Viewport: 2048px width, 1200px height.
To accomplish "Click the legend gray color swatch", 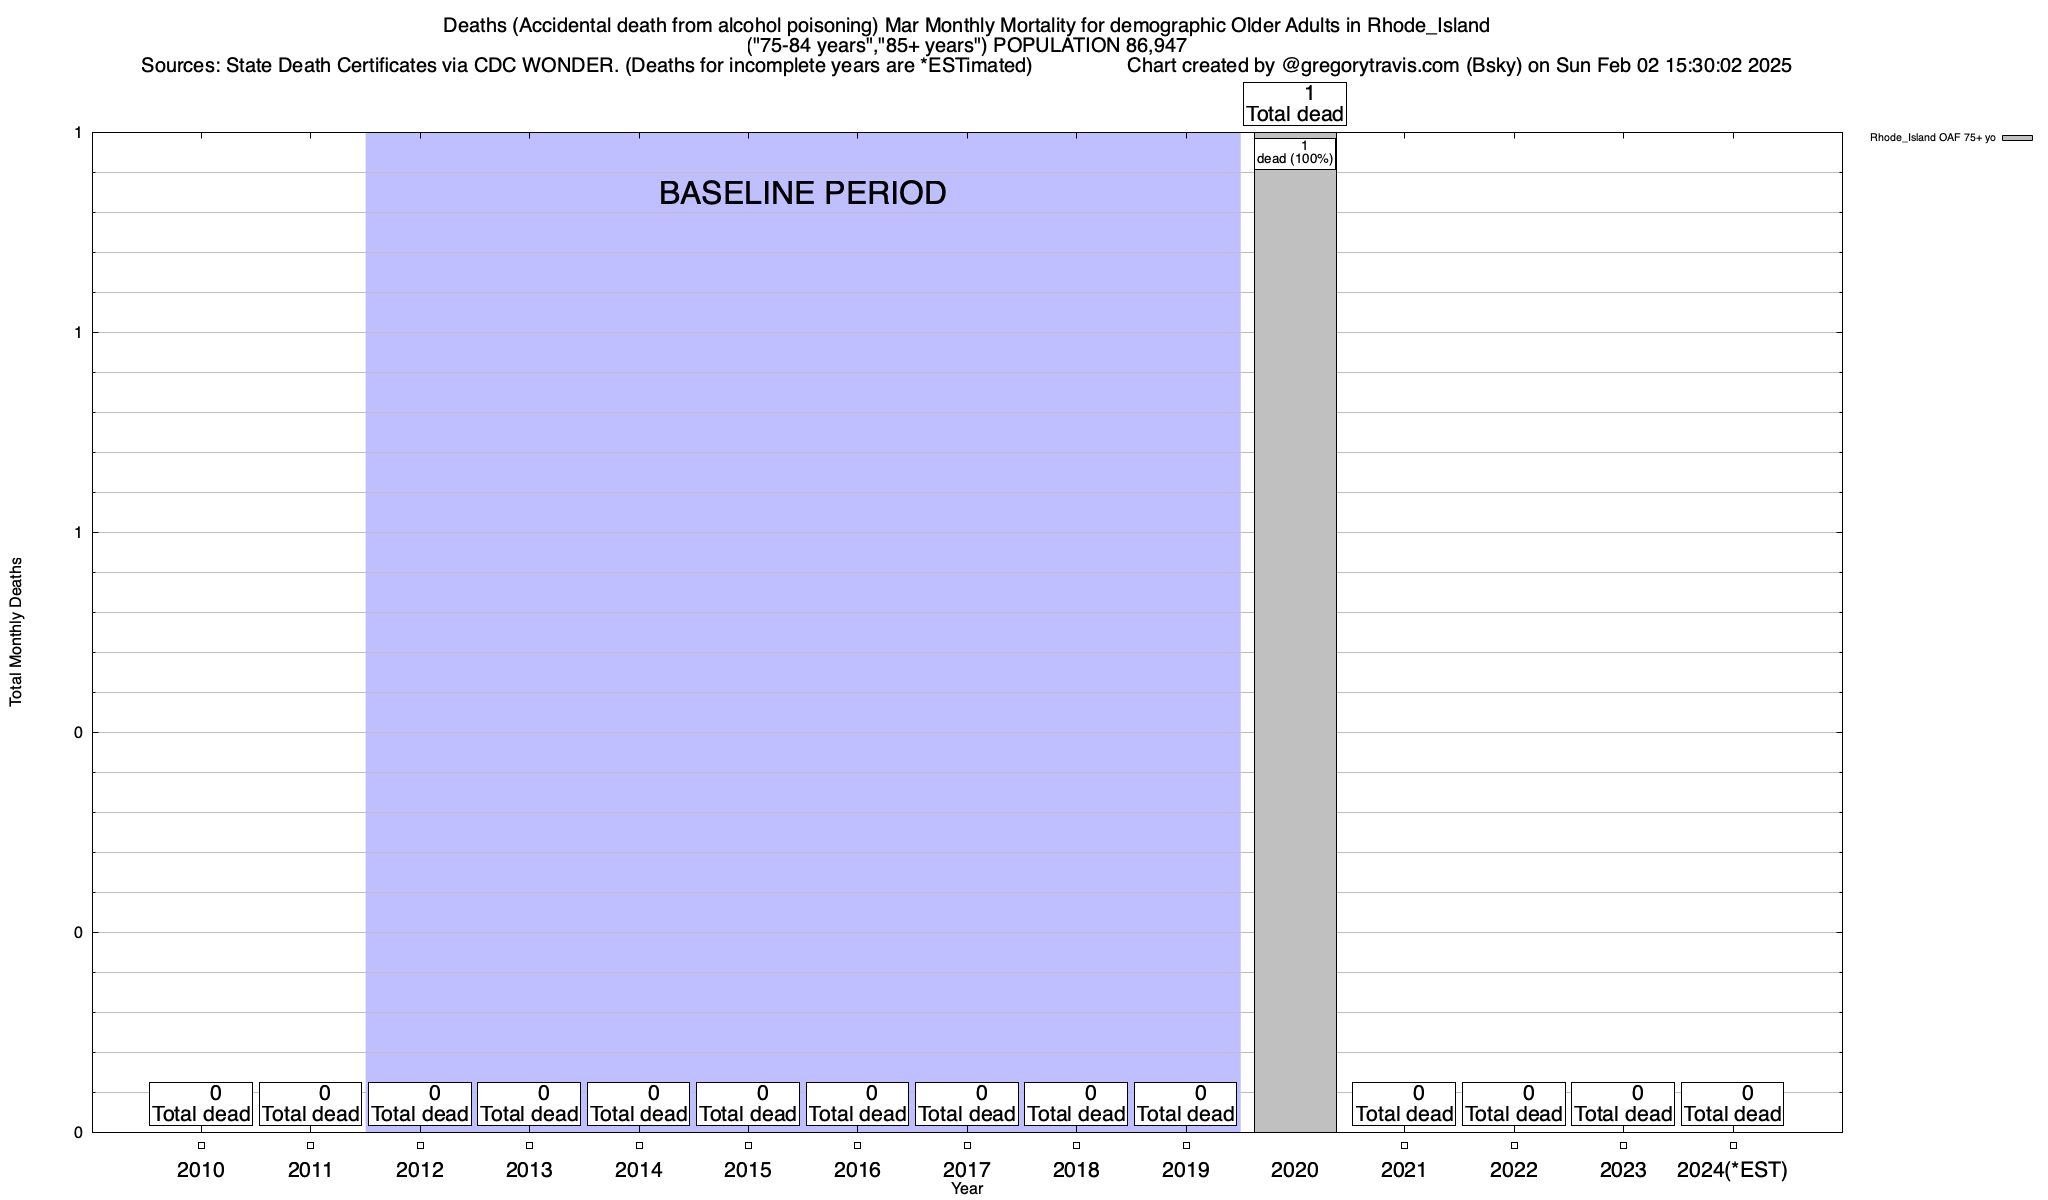I will [2017, 138].
